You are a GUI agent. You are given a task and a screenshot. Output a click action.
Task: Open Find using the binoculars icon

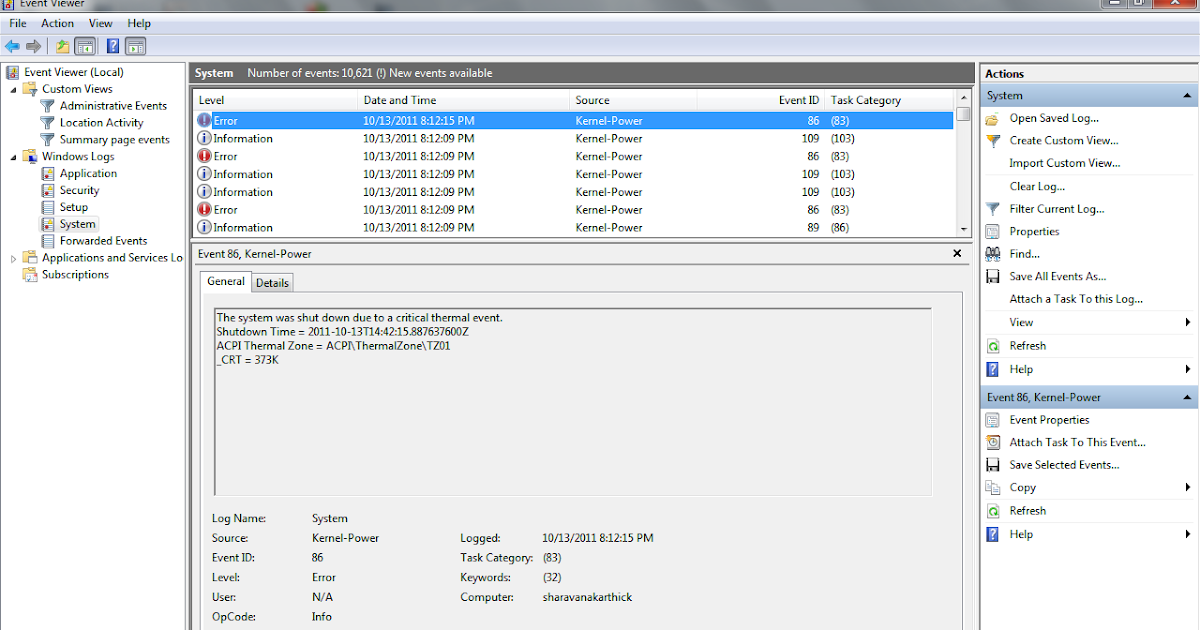pyautogui.click(x=994, y=253)
